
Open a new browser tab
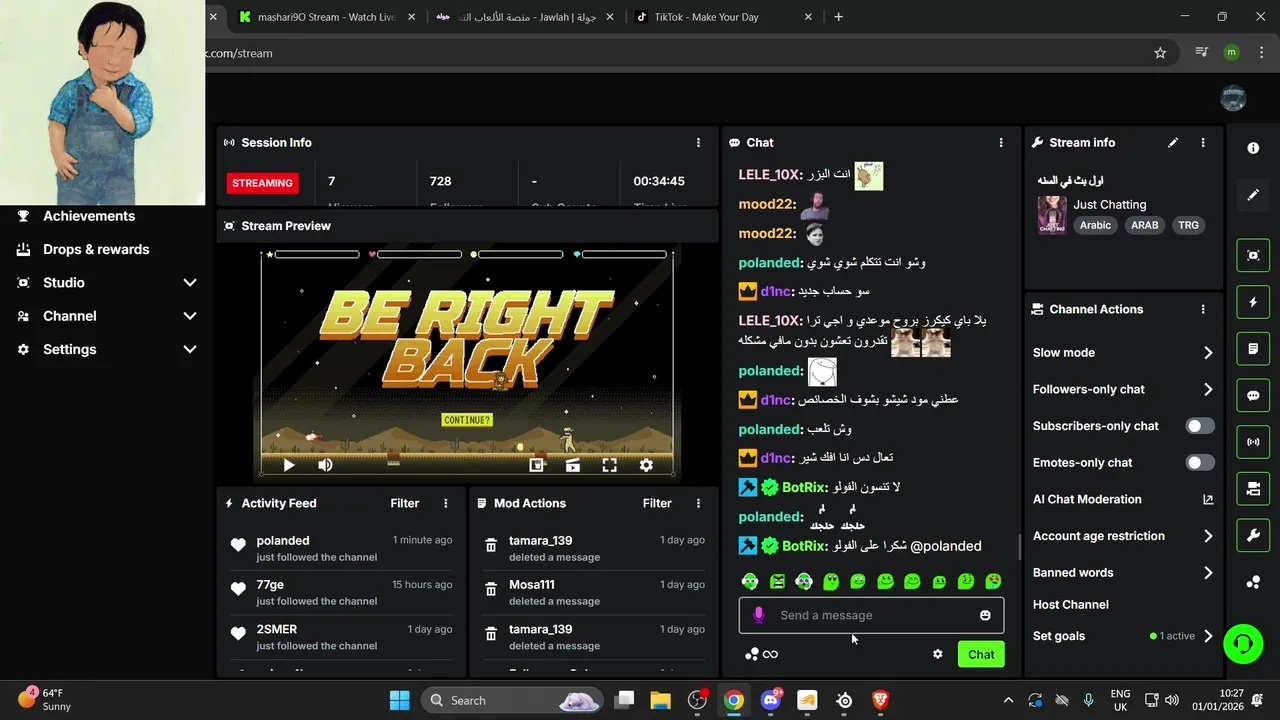point(838,17)
